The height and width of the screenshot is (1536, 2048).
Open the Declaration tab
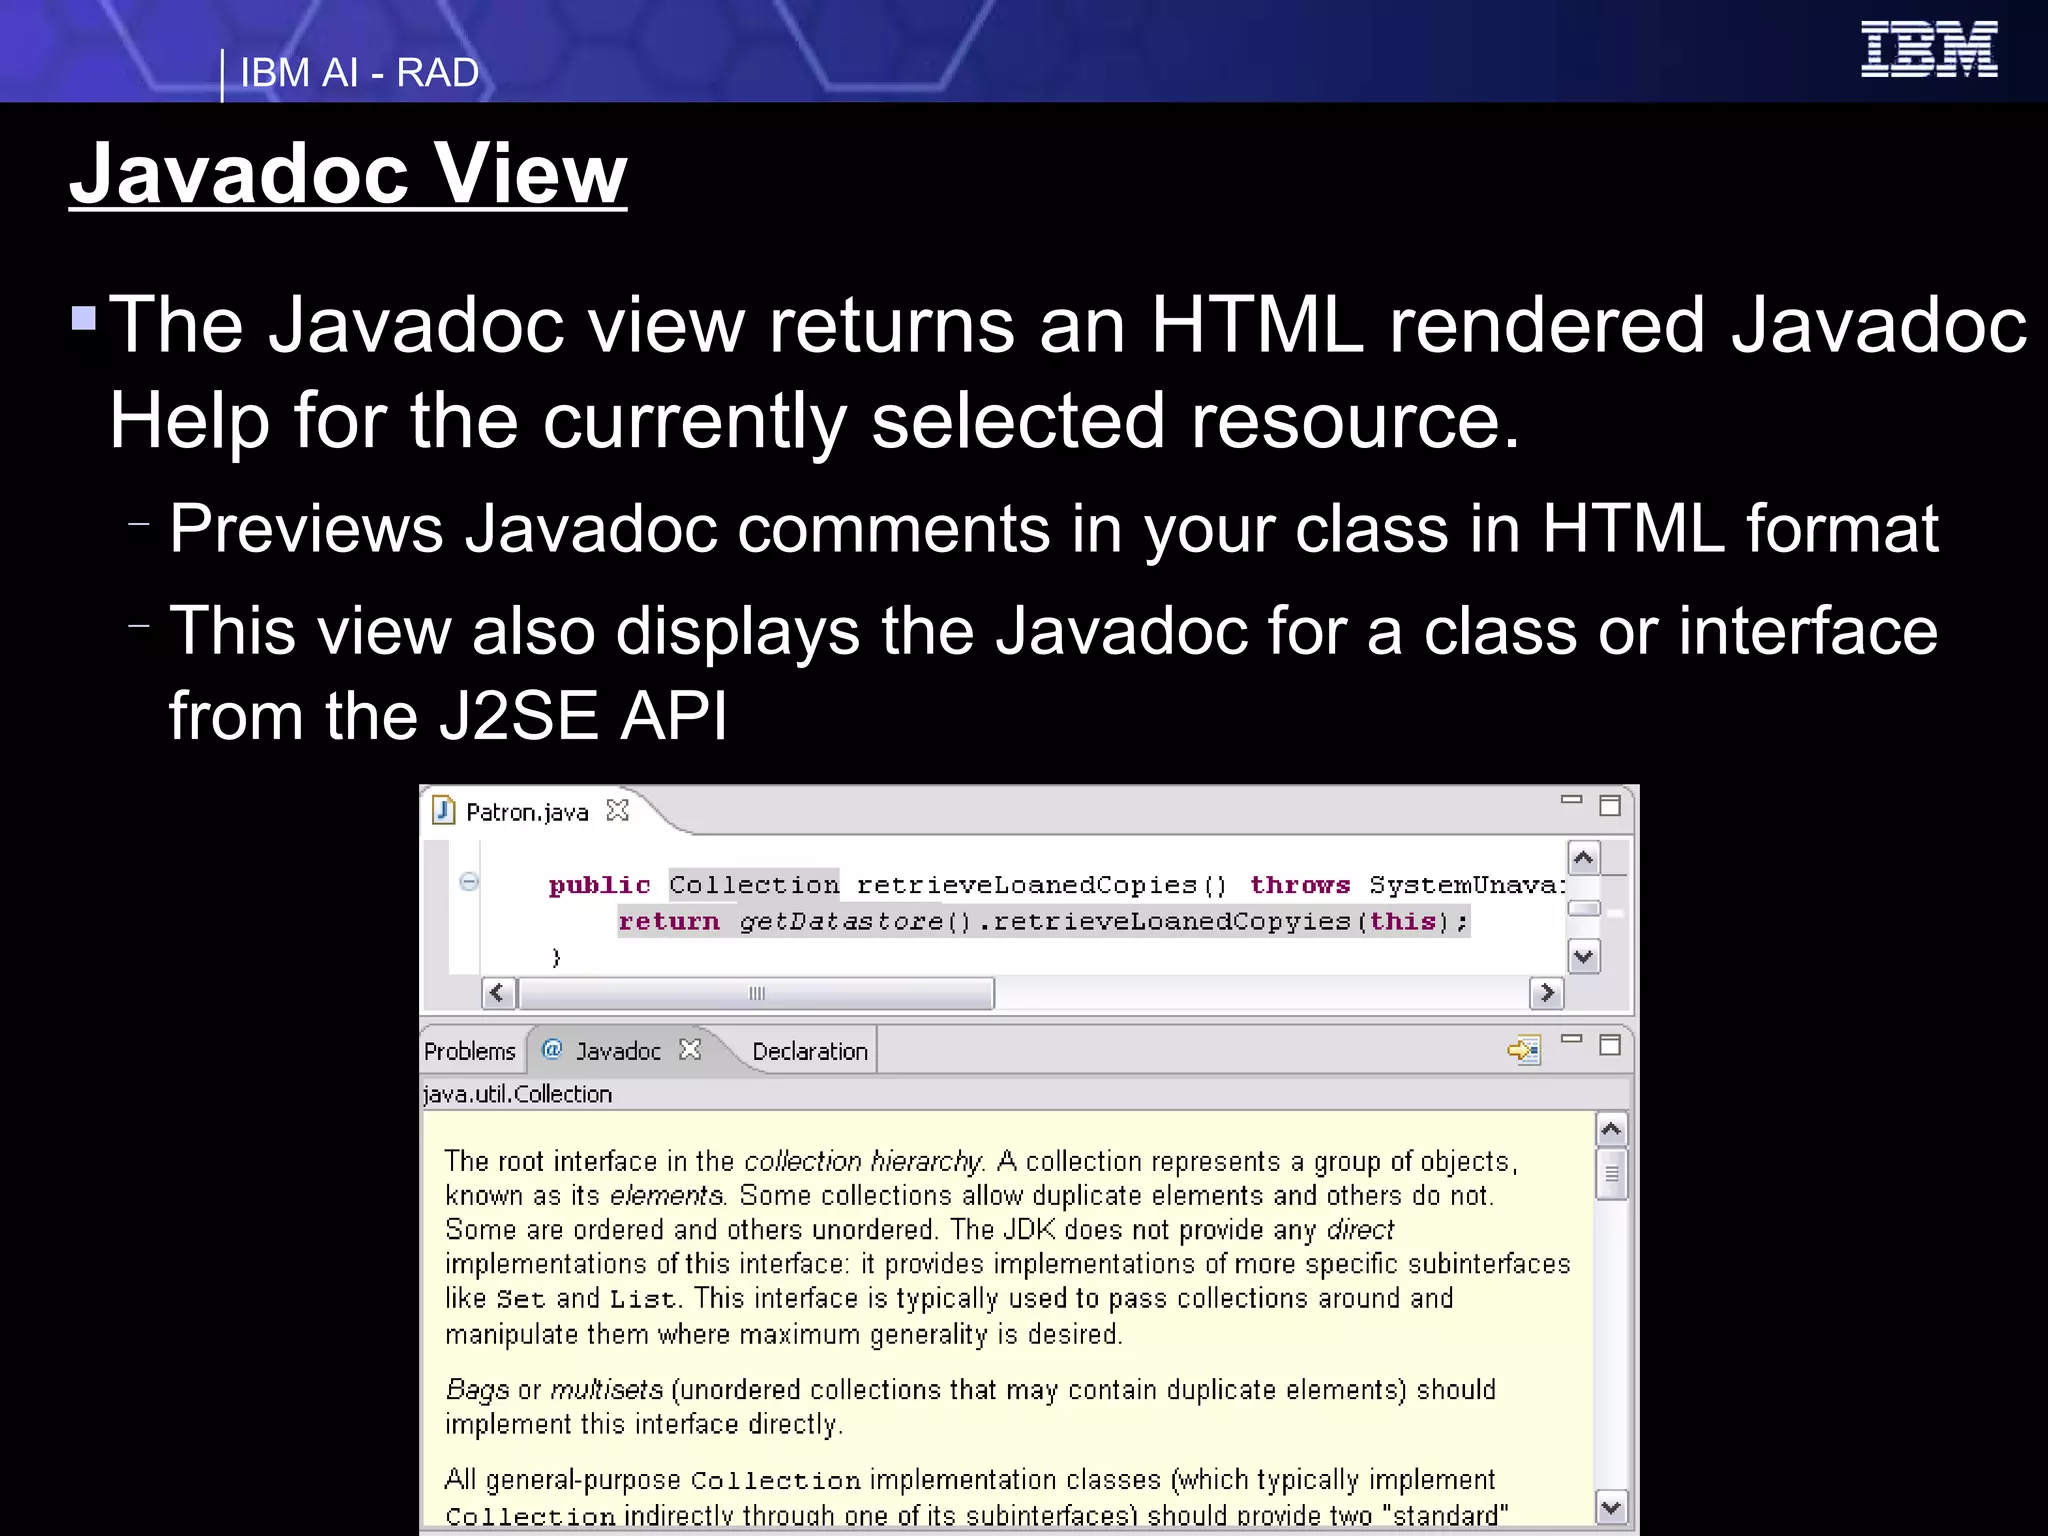810,1051
